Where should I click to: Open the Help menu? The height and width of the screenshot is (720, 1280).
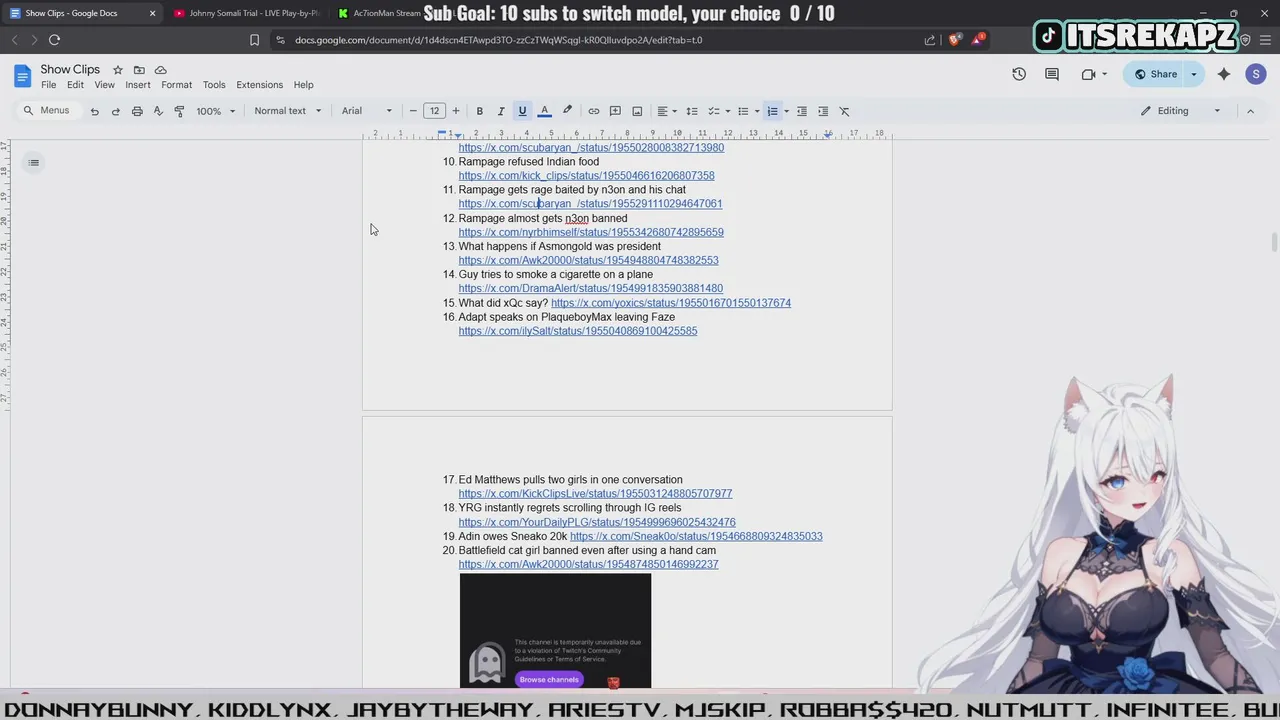(303, 85)
